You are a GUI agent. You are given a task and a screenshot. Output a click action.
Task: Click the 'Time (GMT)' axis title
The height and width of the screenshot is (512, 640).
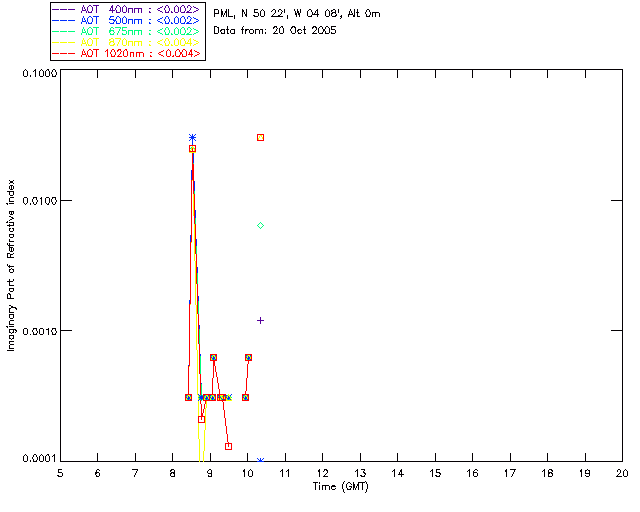click(x=341, y=487)
